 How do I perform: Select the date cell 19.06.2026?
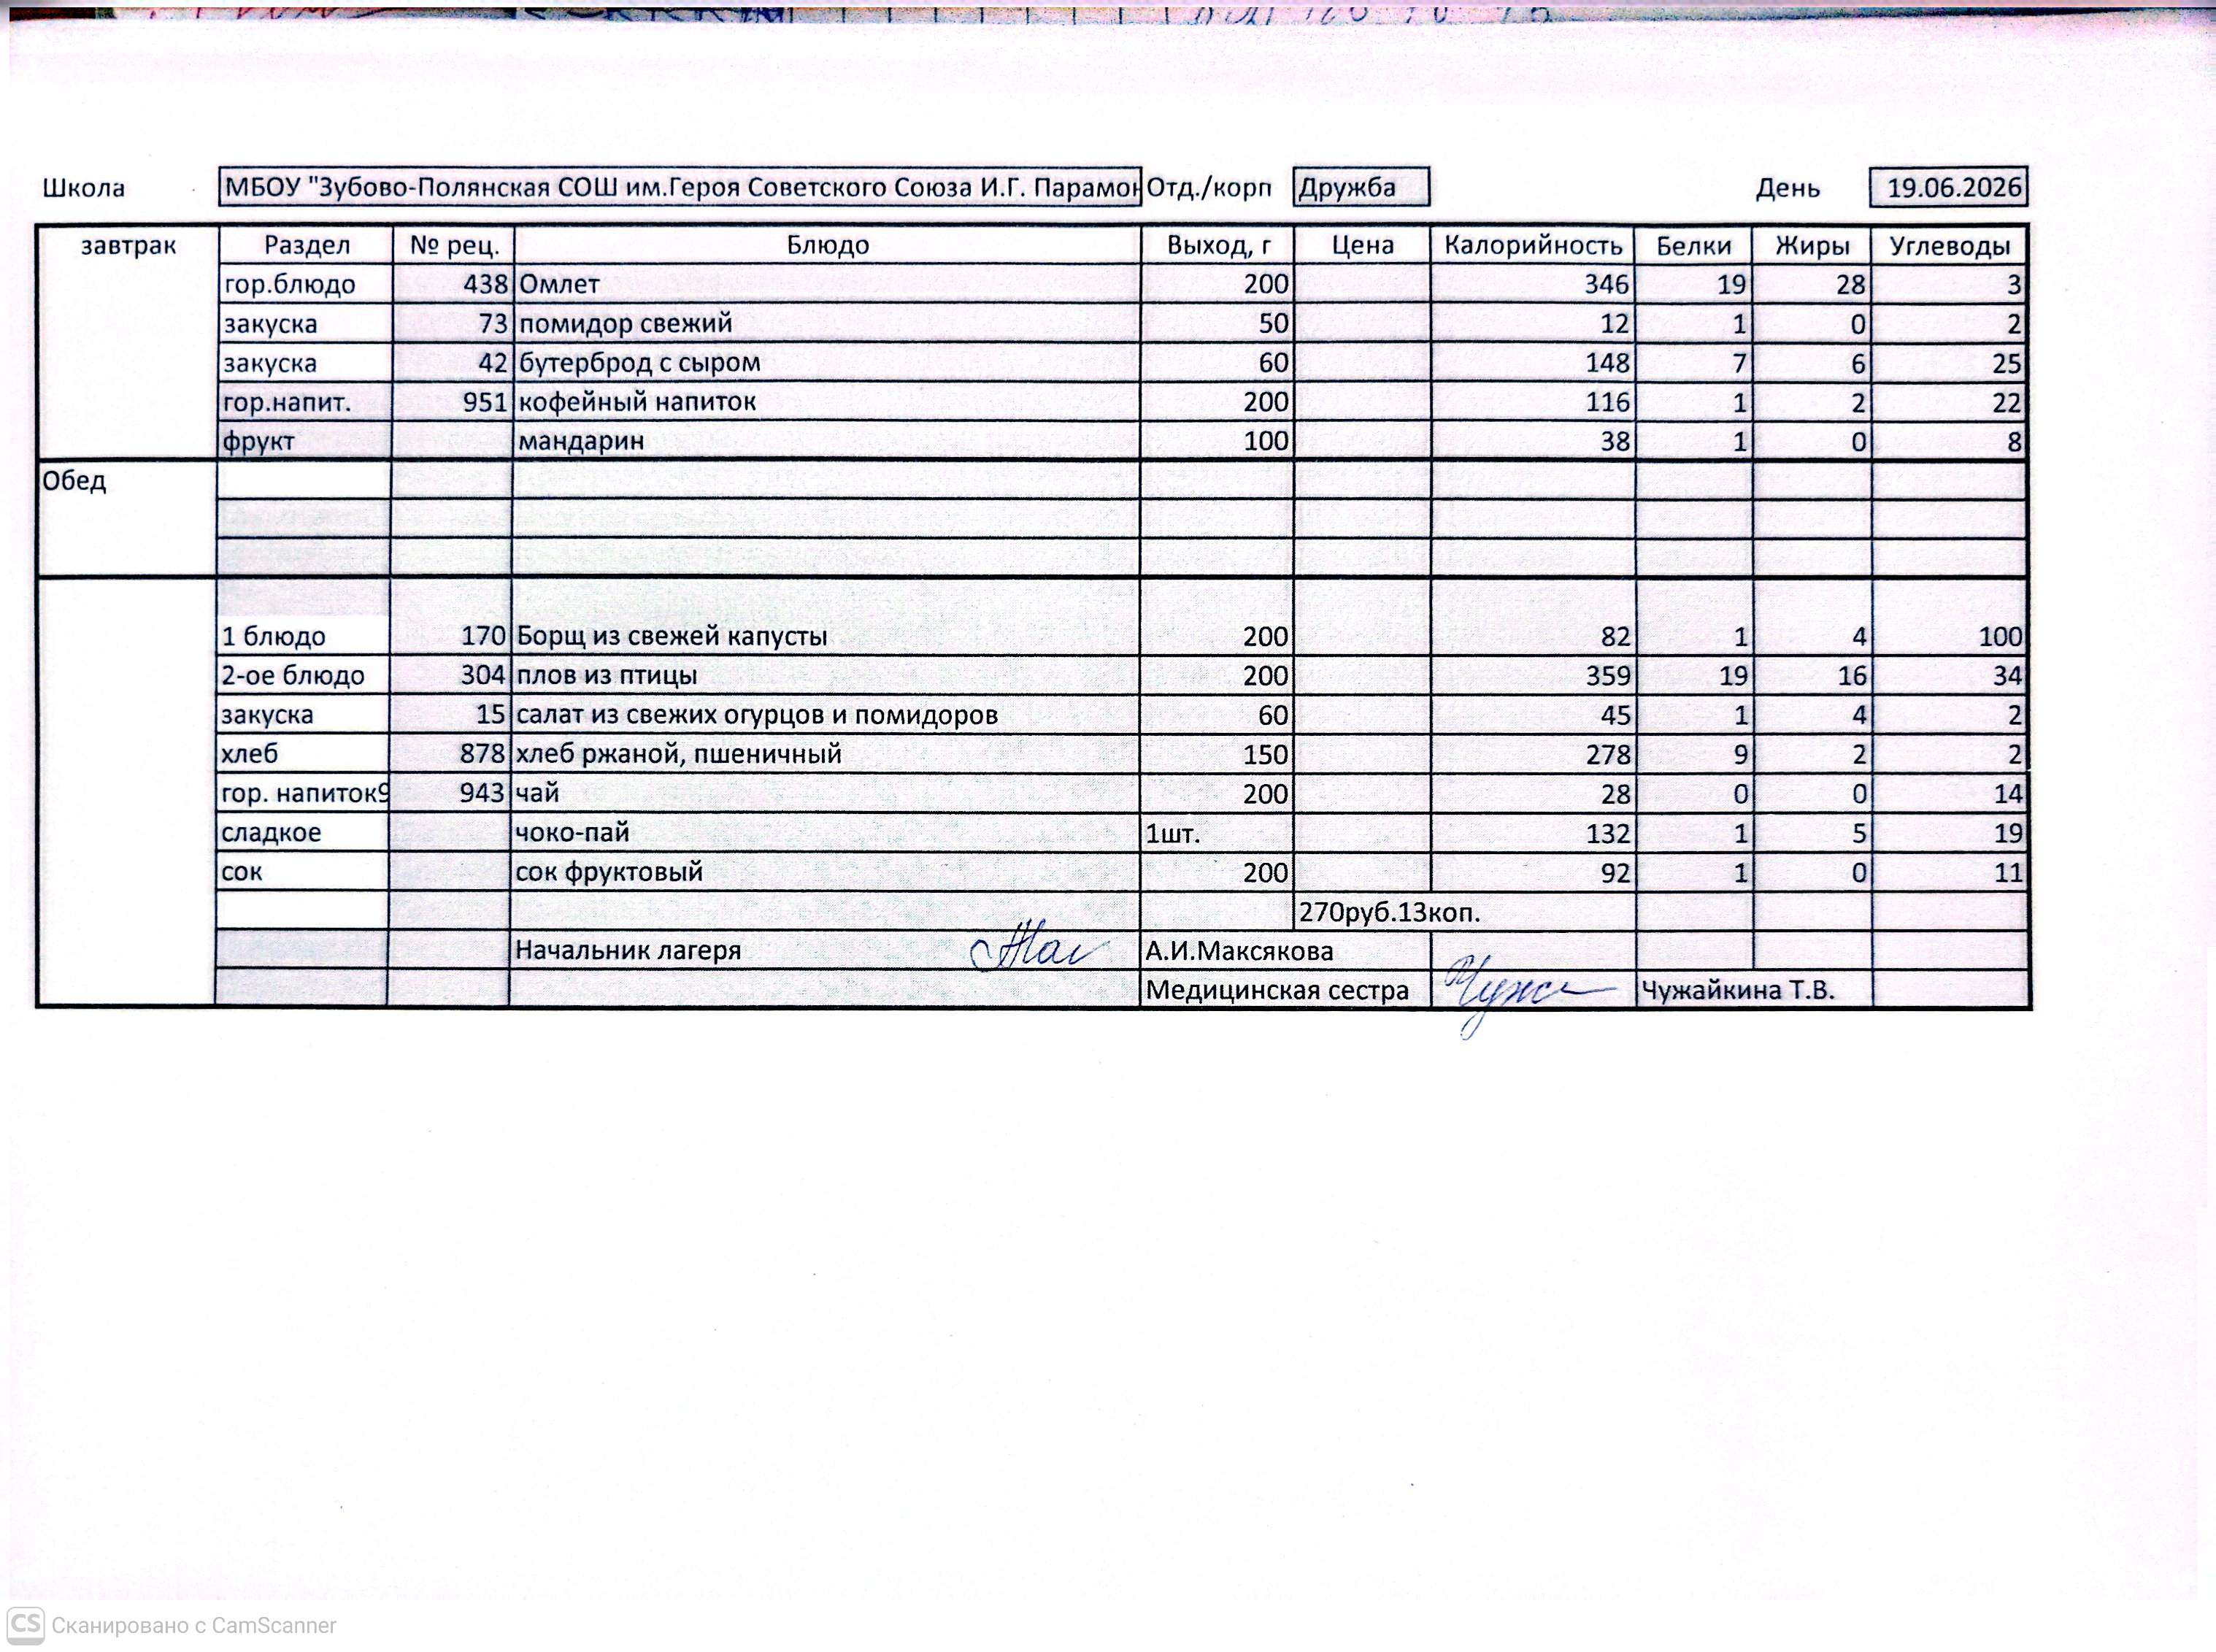(x=1948, y=187)
